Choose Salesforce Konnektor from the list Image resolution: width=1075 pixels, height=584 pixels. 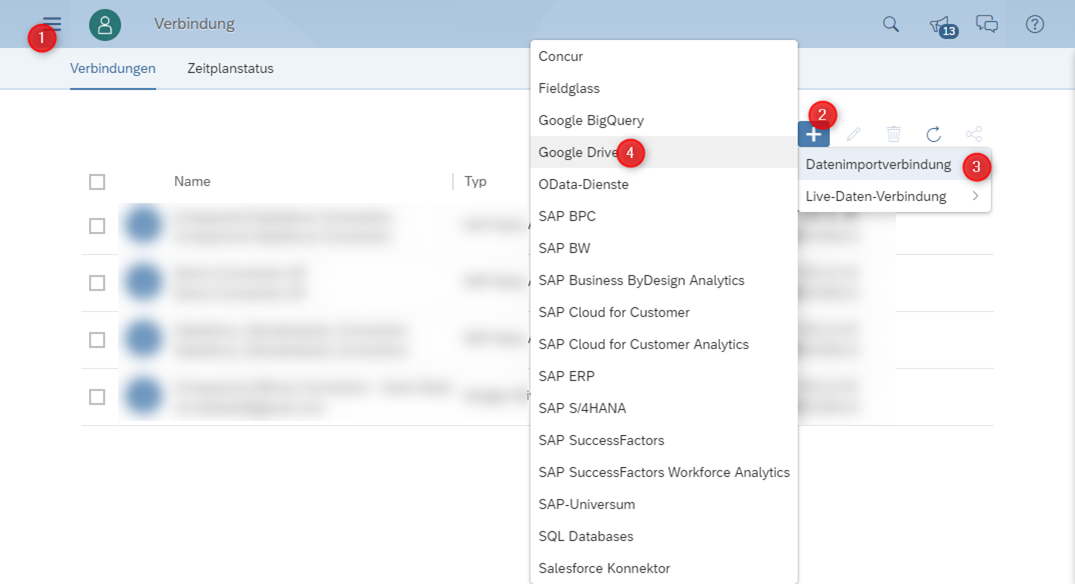[664, 568]
